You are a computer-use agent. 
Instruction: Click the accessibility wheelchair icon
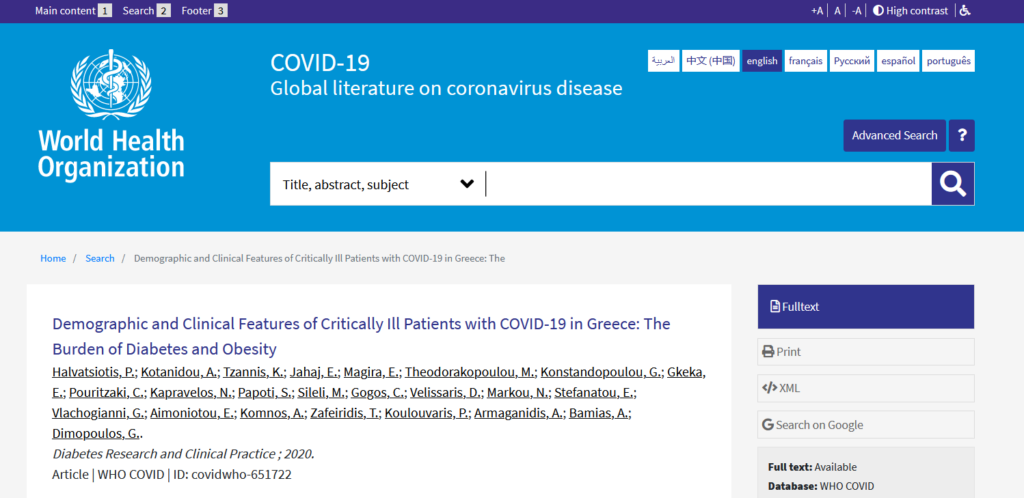click(x=965, y=10)
